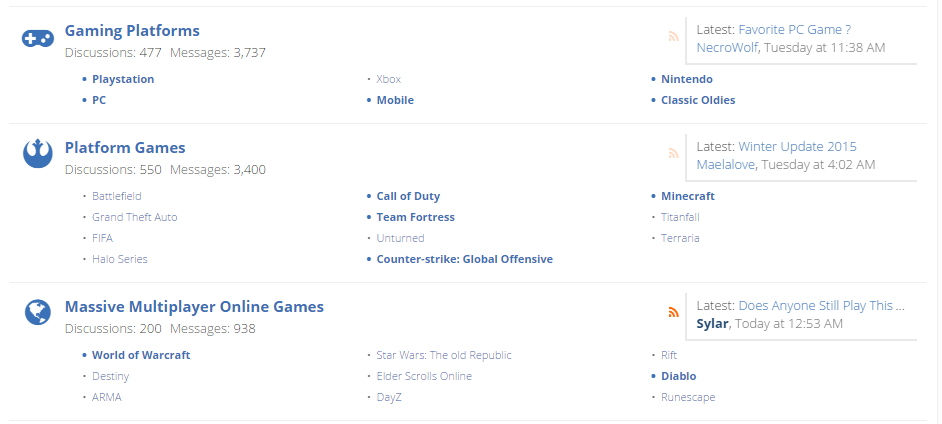
Task: View latest thread Favorite PC Game ?
Action: pos(795,29)
